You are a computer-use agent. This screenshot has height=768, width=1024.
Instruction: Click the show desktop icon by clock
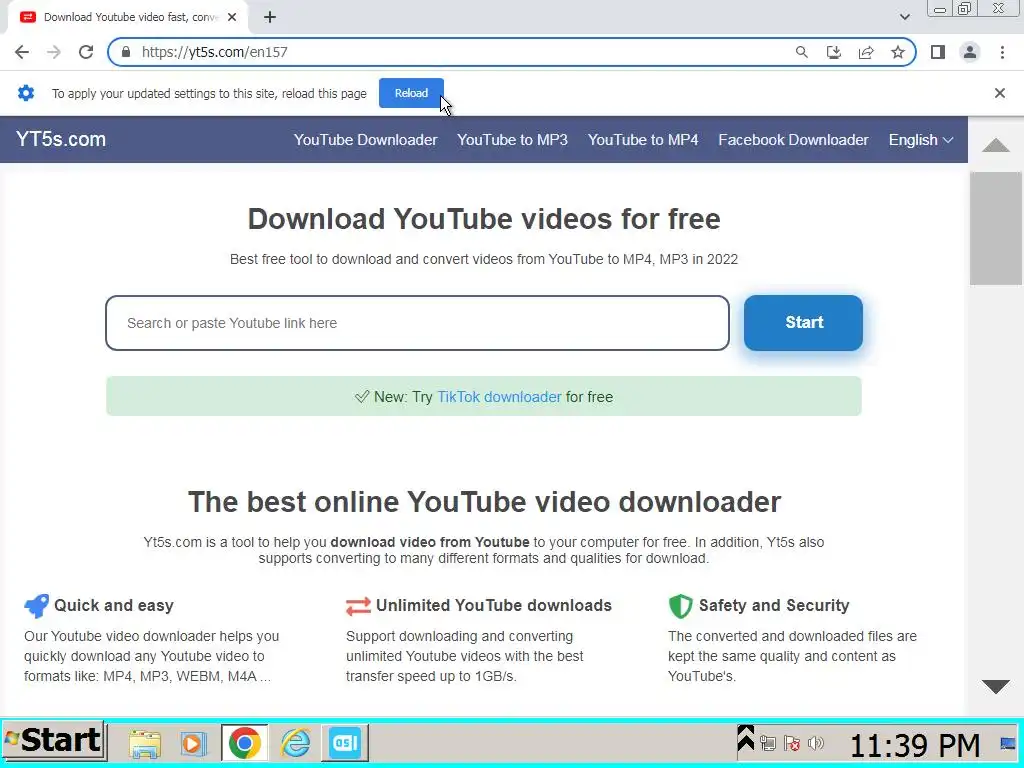pos(1008,743)
